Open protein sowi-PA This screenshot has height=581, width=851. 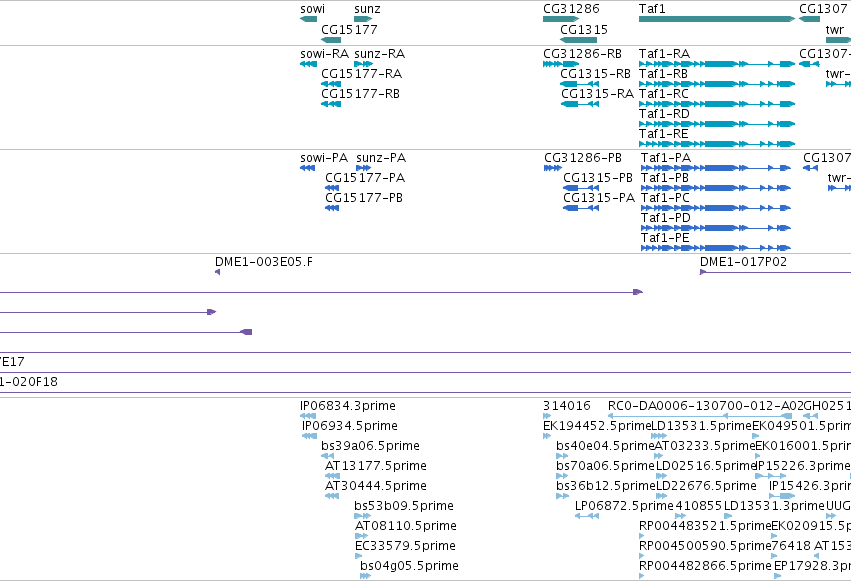[x=307, y=168]
